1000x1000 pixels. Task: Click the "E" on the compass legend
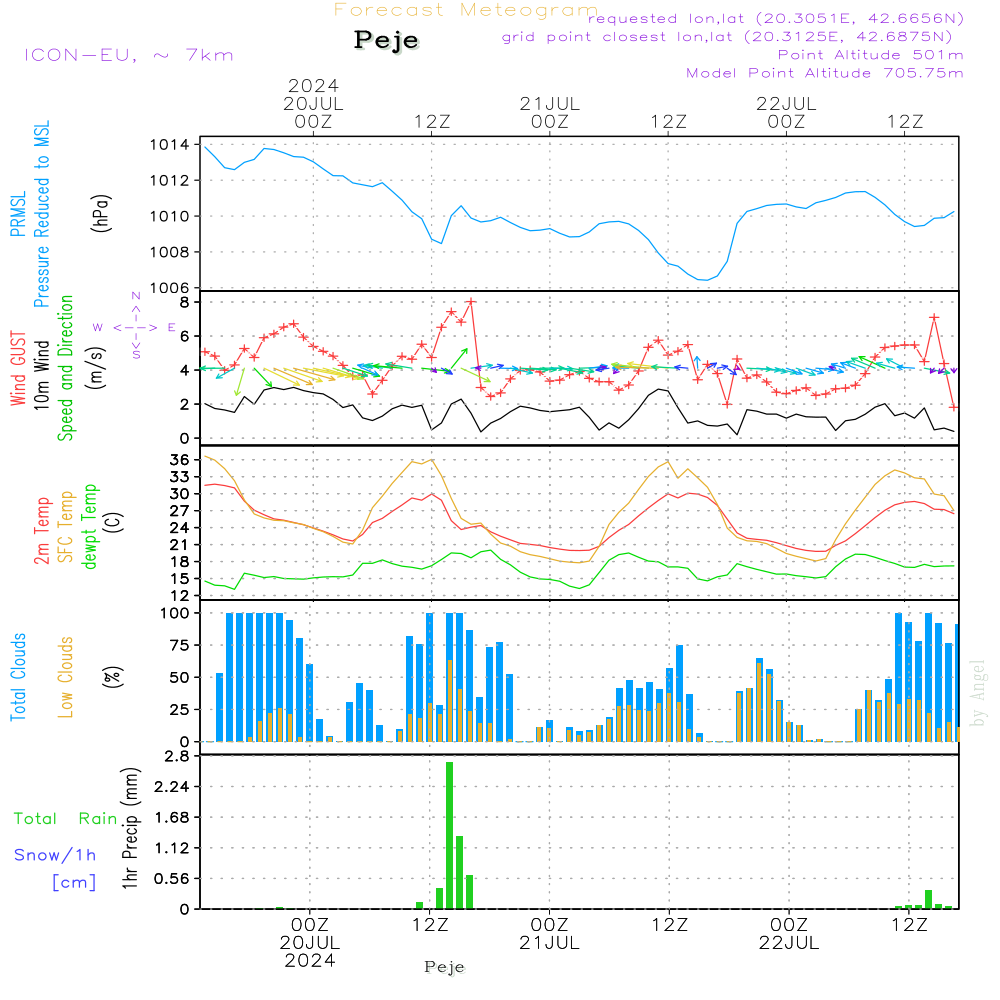tap(172, 327)
